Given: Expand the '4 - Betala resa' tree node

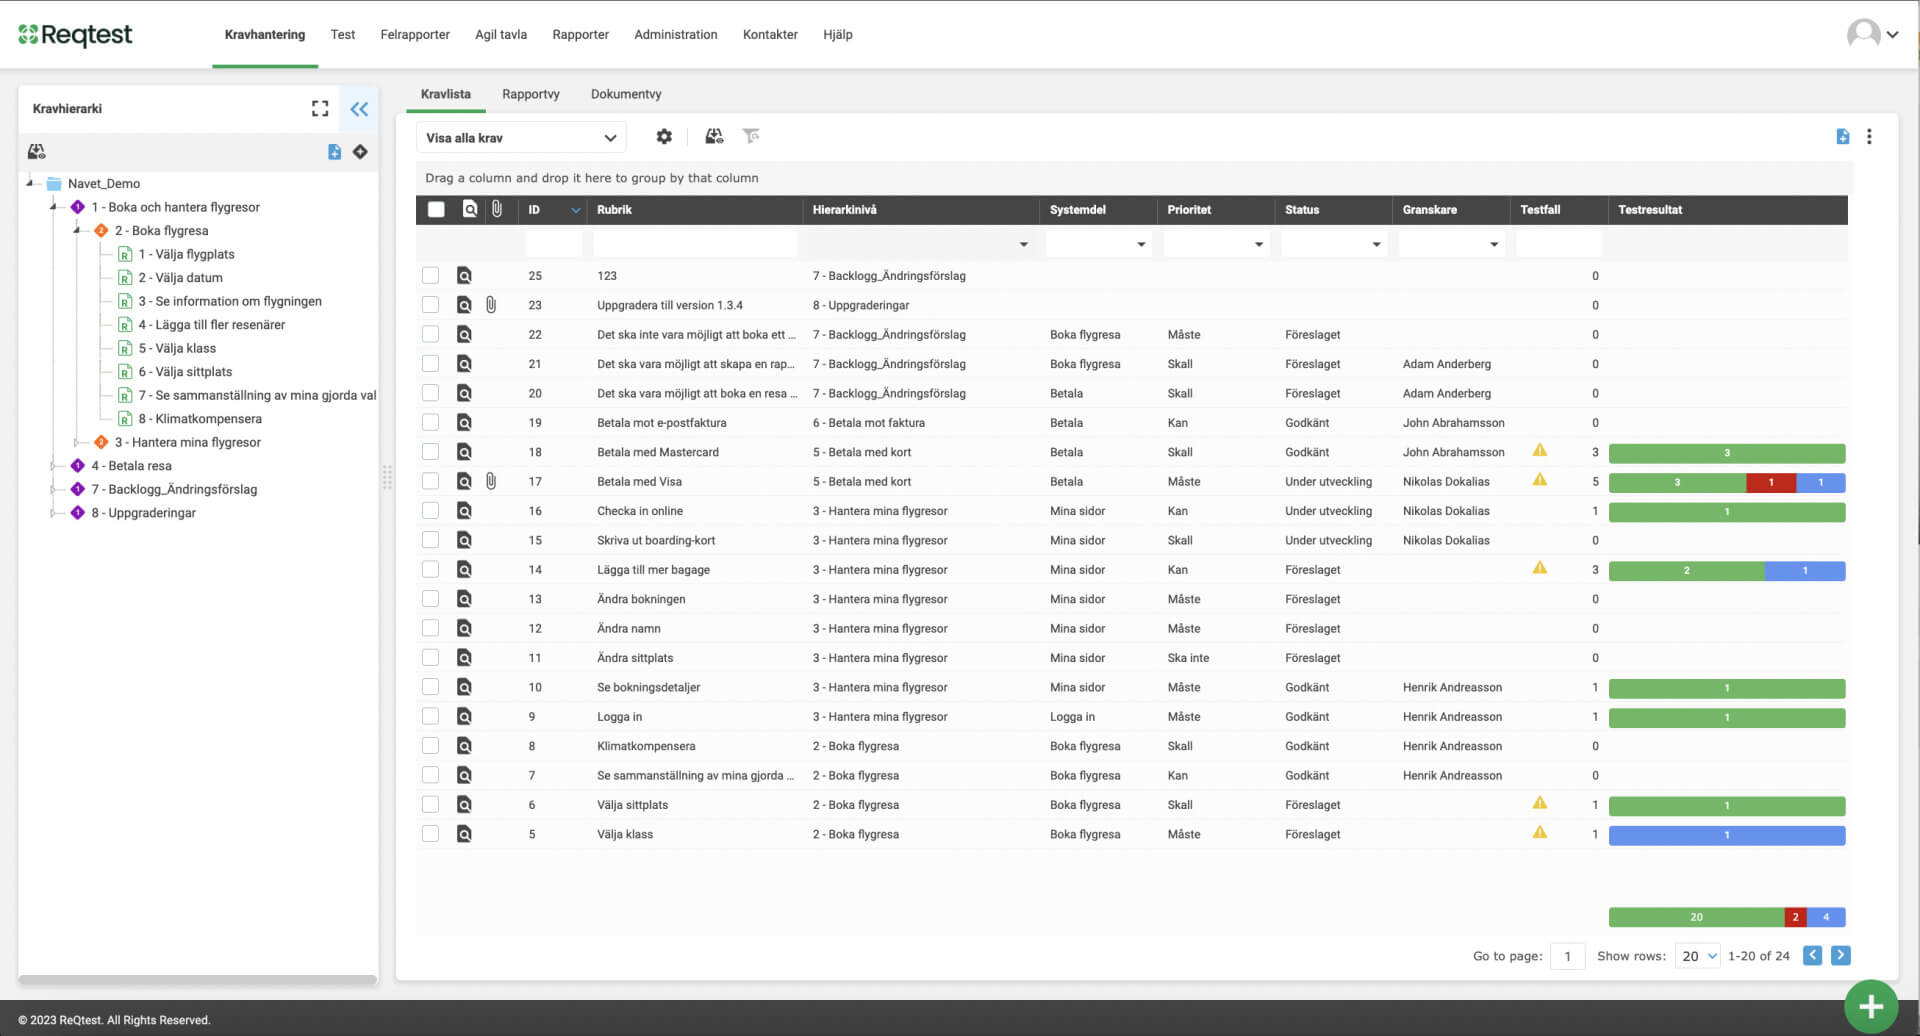Looking at the screenshot, I should (54, 466).
